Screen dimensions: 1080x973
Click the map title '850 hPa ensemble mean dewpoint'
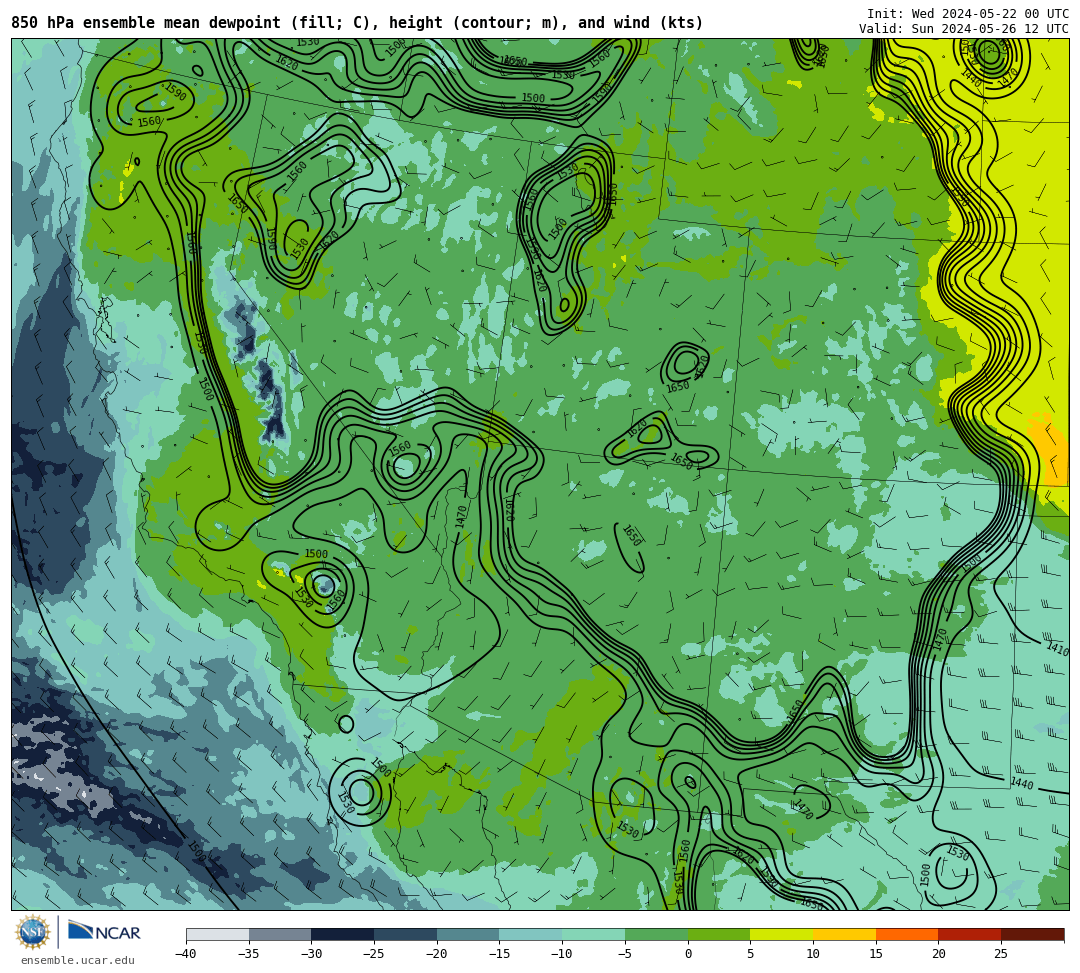[146, 23]
